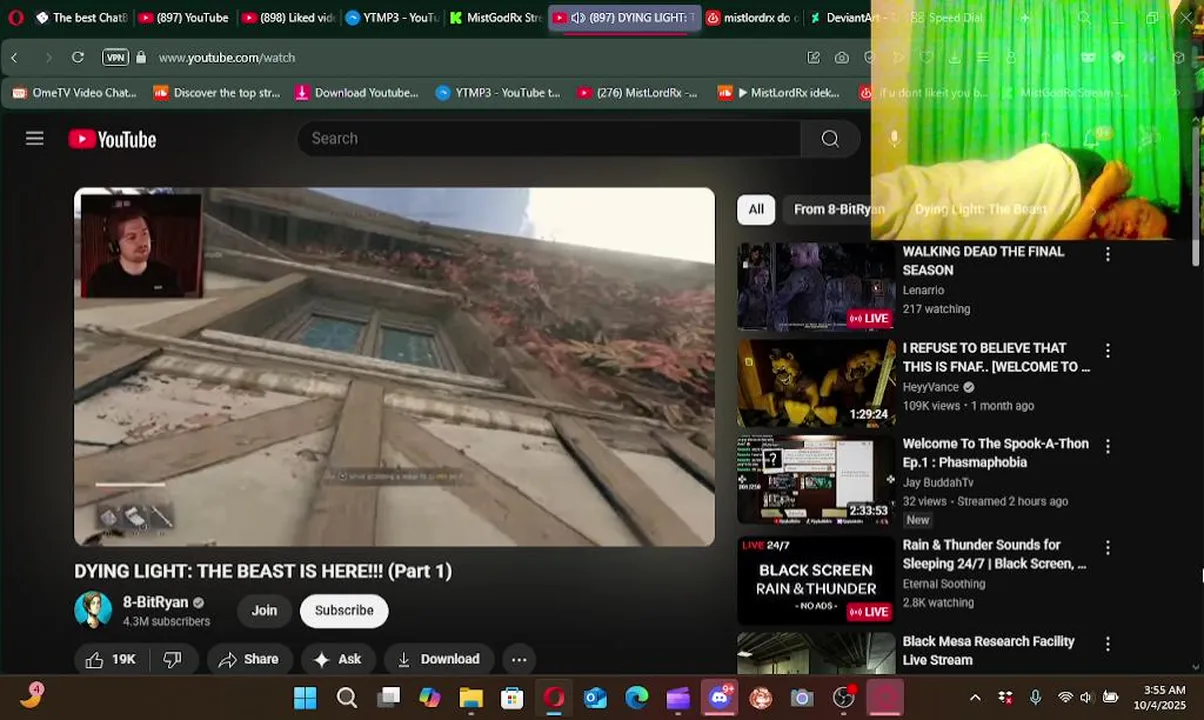The image size is (1204, 720).
Task: Open Walking Dead Final Season live thumbnail
Action: tap(816, 286)
